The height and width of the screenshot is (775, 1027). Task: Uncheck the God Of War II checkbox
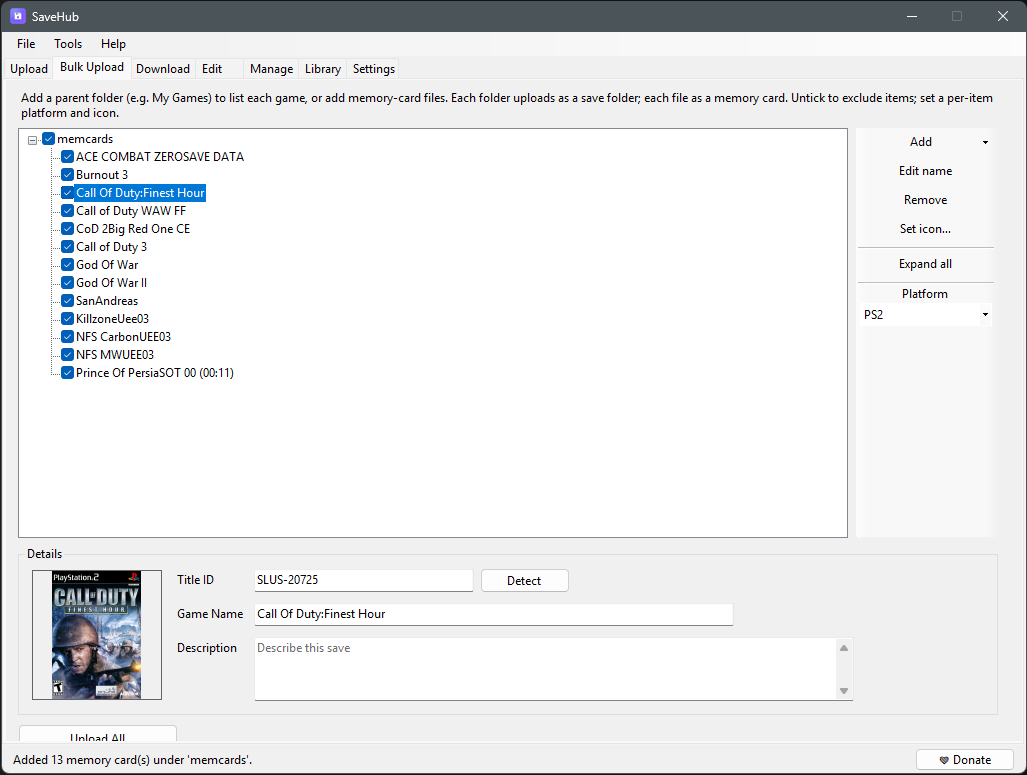pos(67,283)
